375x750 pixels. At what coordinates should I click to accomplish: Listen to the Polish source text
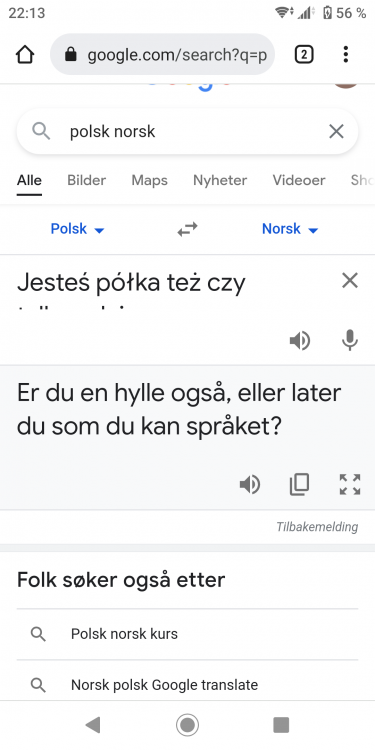click(300, 341)
